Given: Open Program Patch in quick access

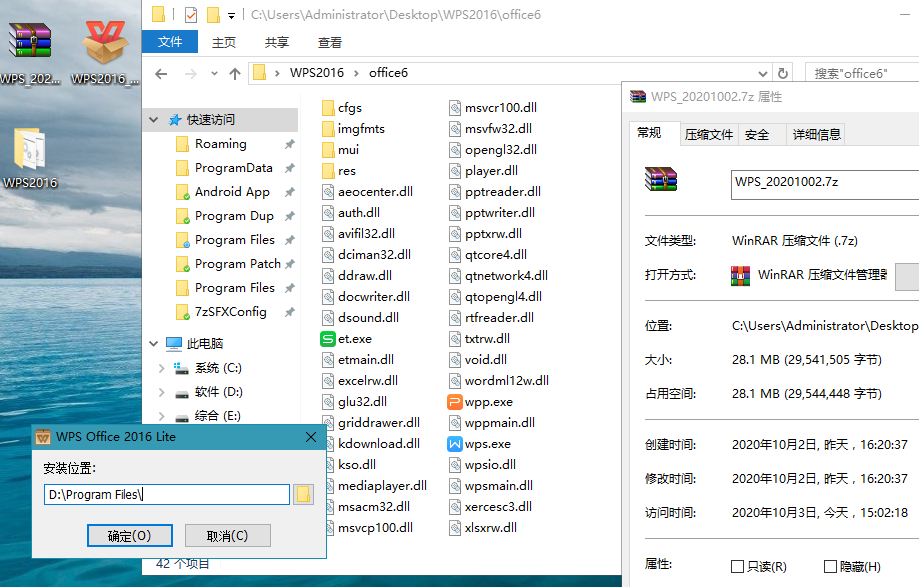Looking at the screenshot, I should pyautogui.click(x=237, y=264).
